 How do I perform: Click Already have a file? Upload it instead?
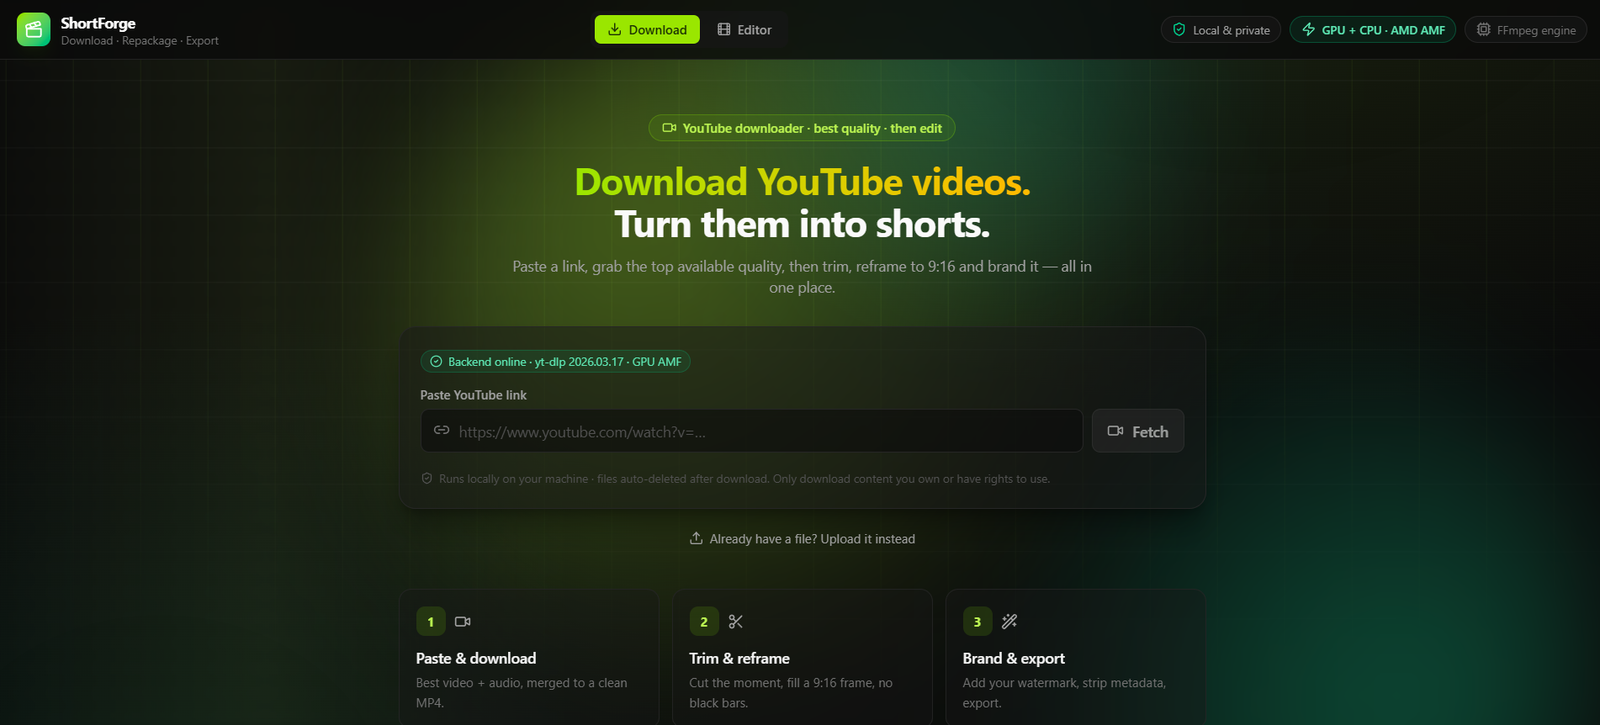(x=802, y=539)
